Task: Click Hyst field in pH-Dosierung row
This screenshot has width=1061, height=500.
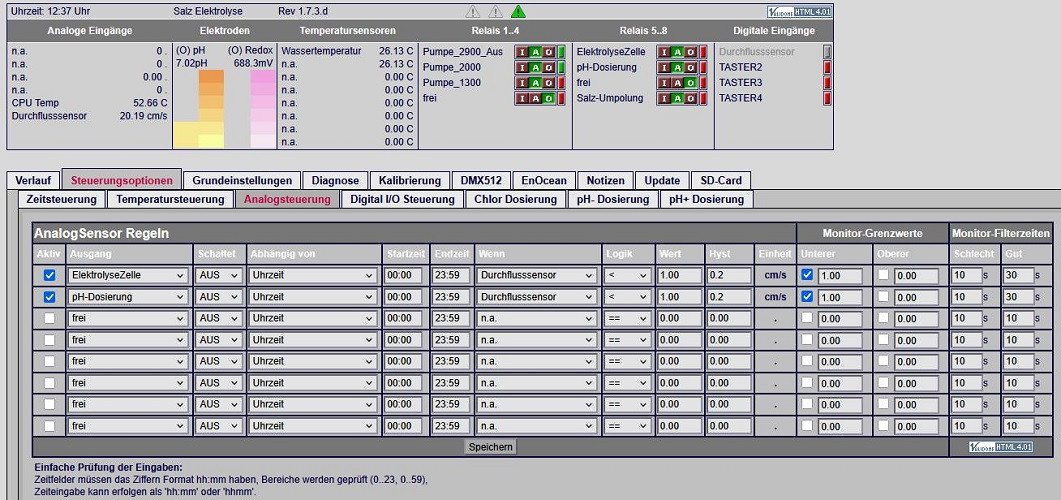Action: [x=728, y=297]
